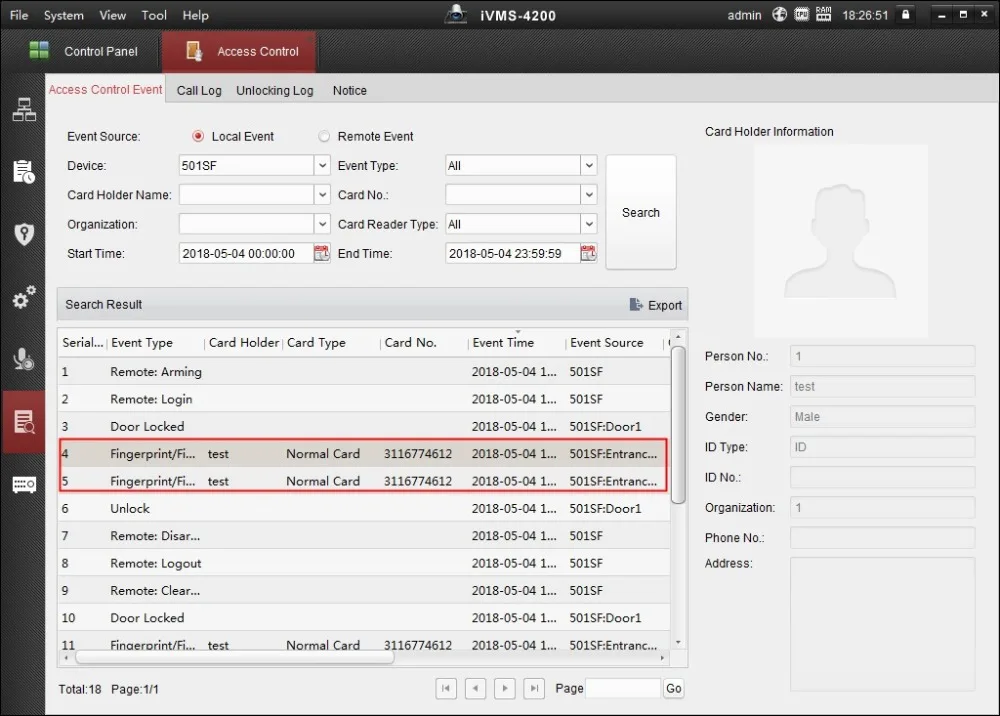Expand the Device dropdown
The height and width of the screenshot is (716, 1000).
pyautogui.click(x=323, y=165)
